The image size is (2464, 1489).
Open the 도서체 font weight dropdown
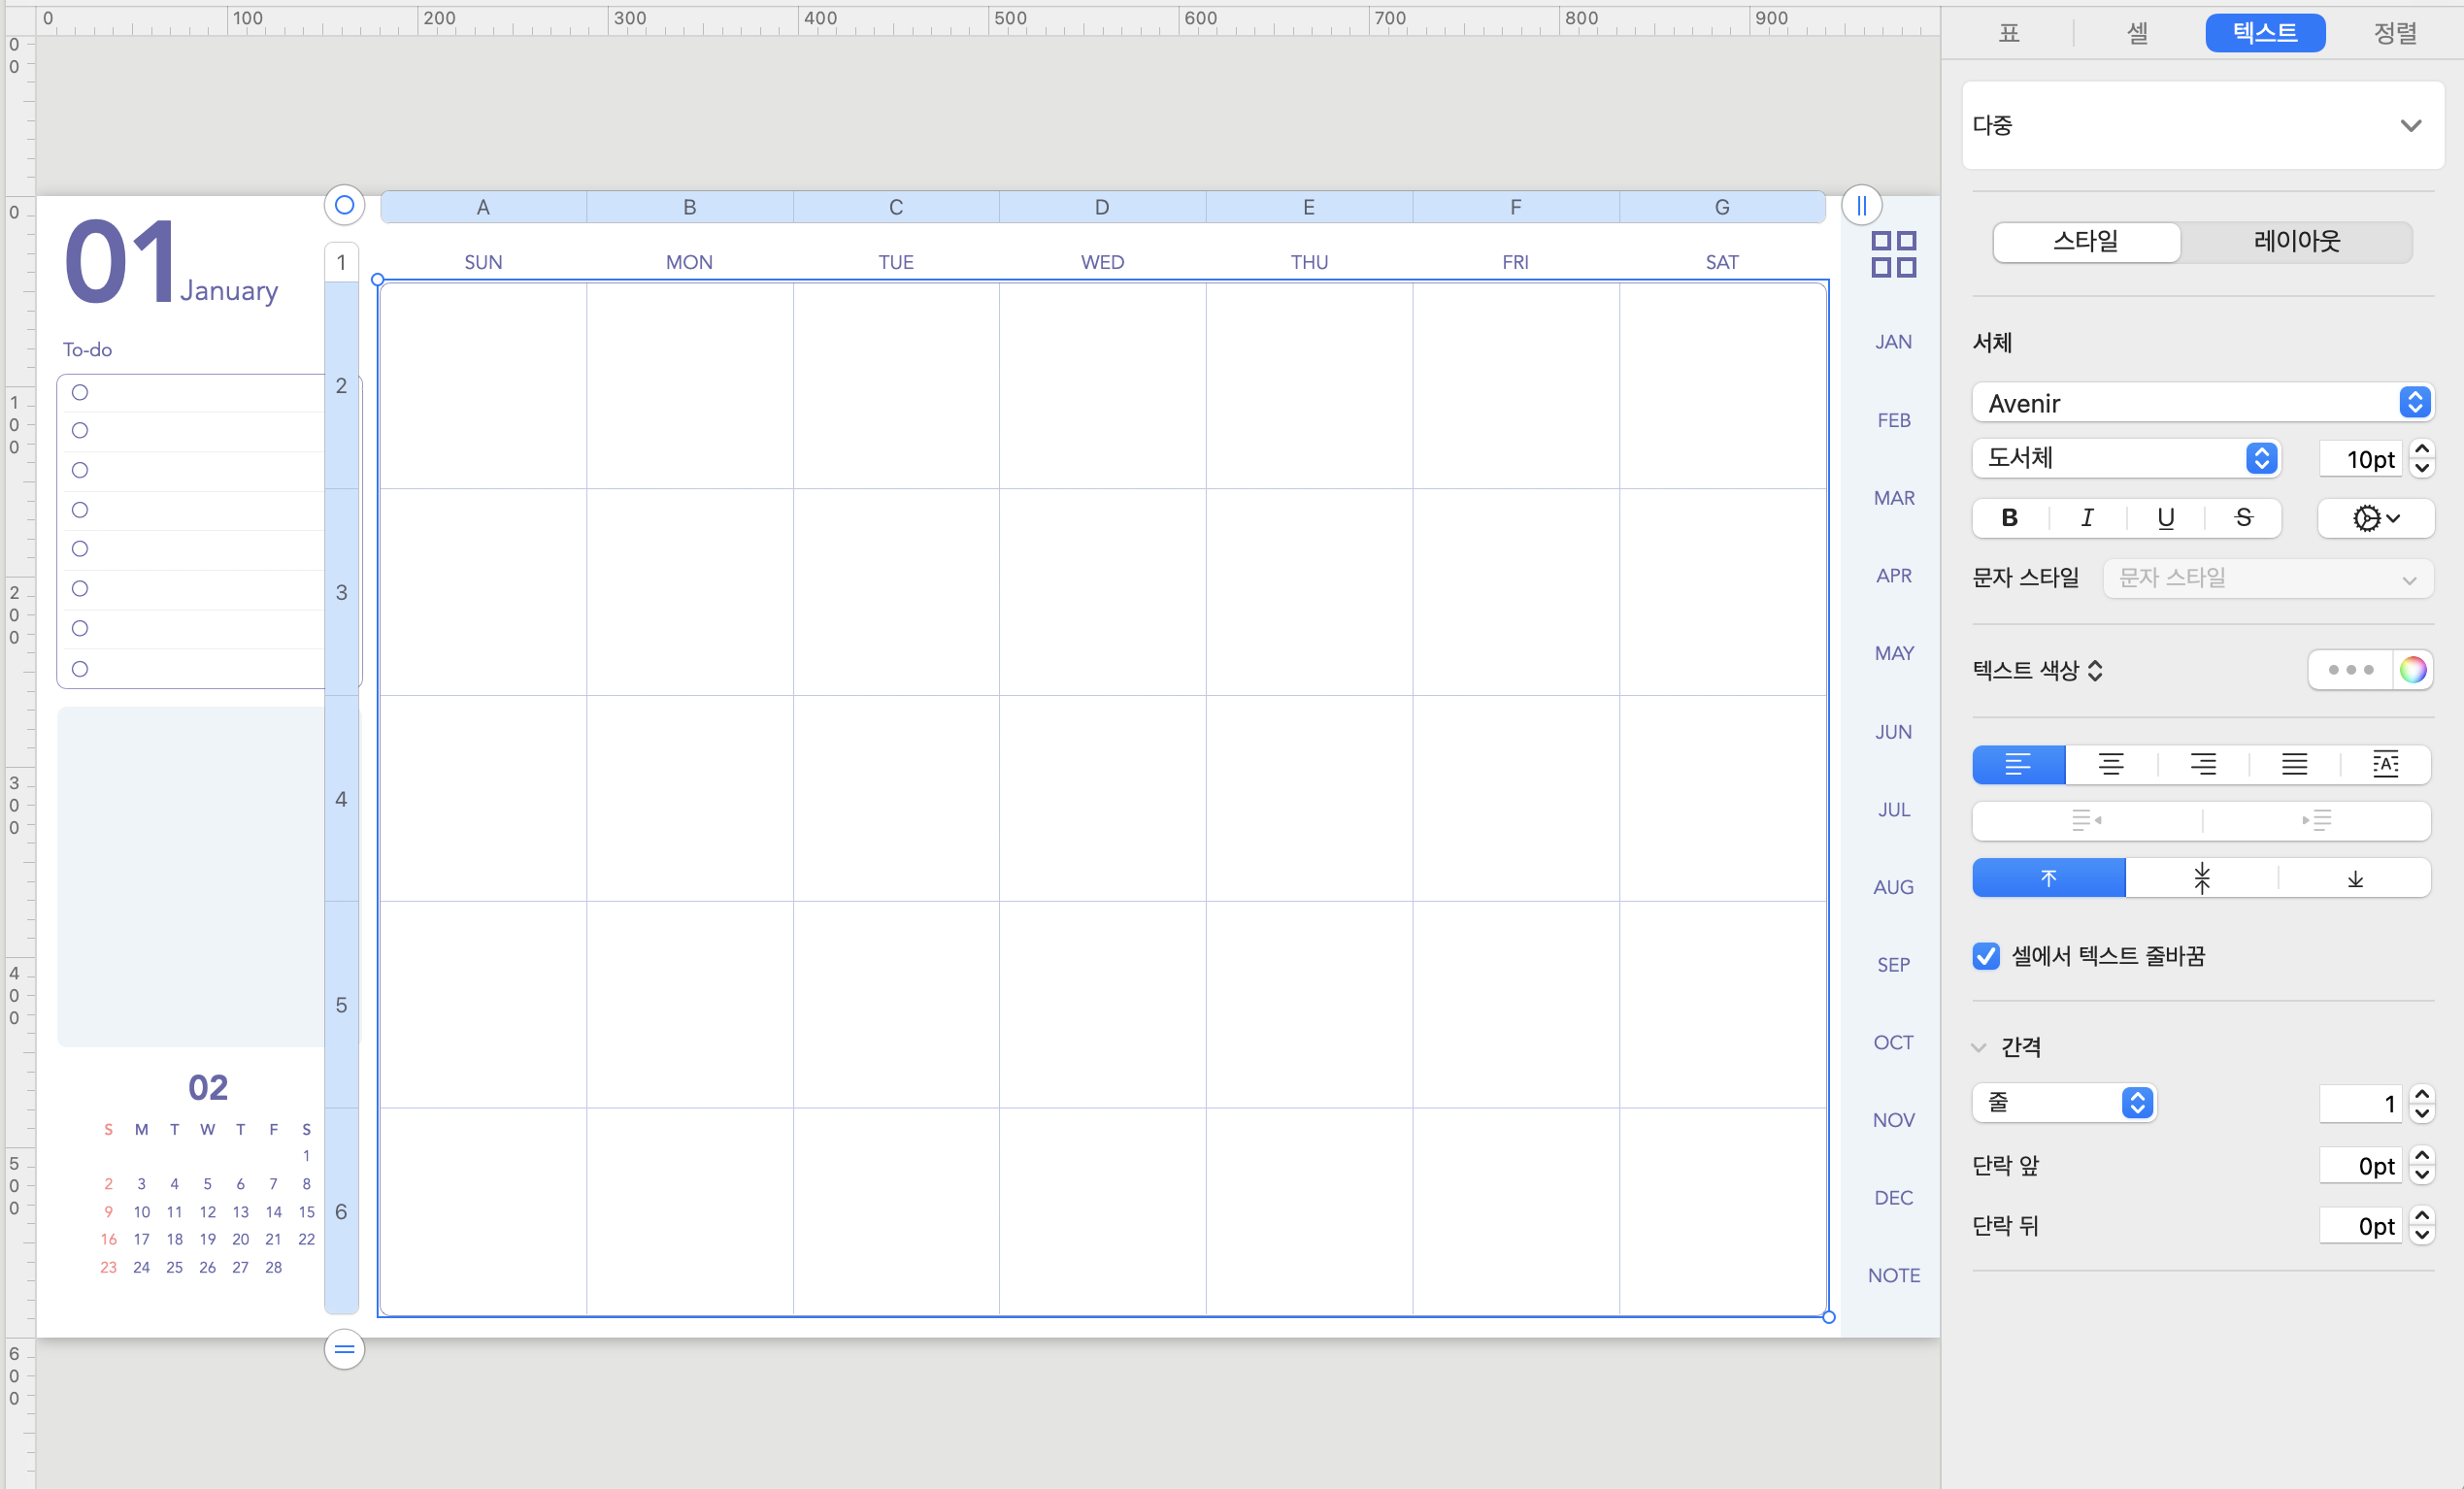pos(2126,458)
